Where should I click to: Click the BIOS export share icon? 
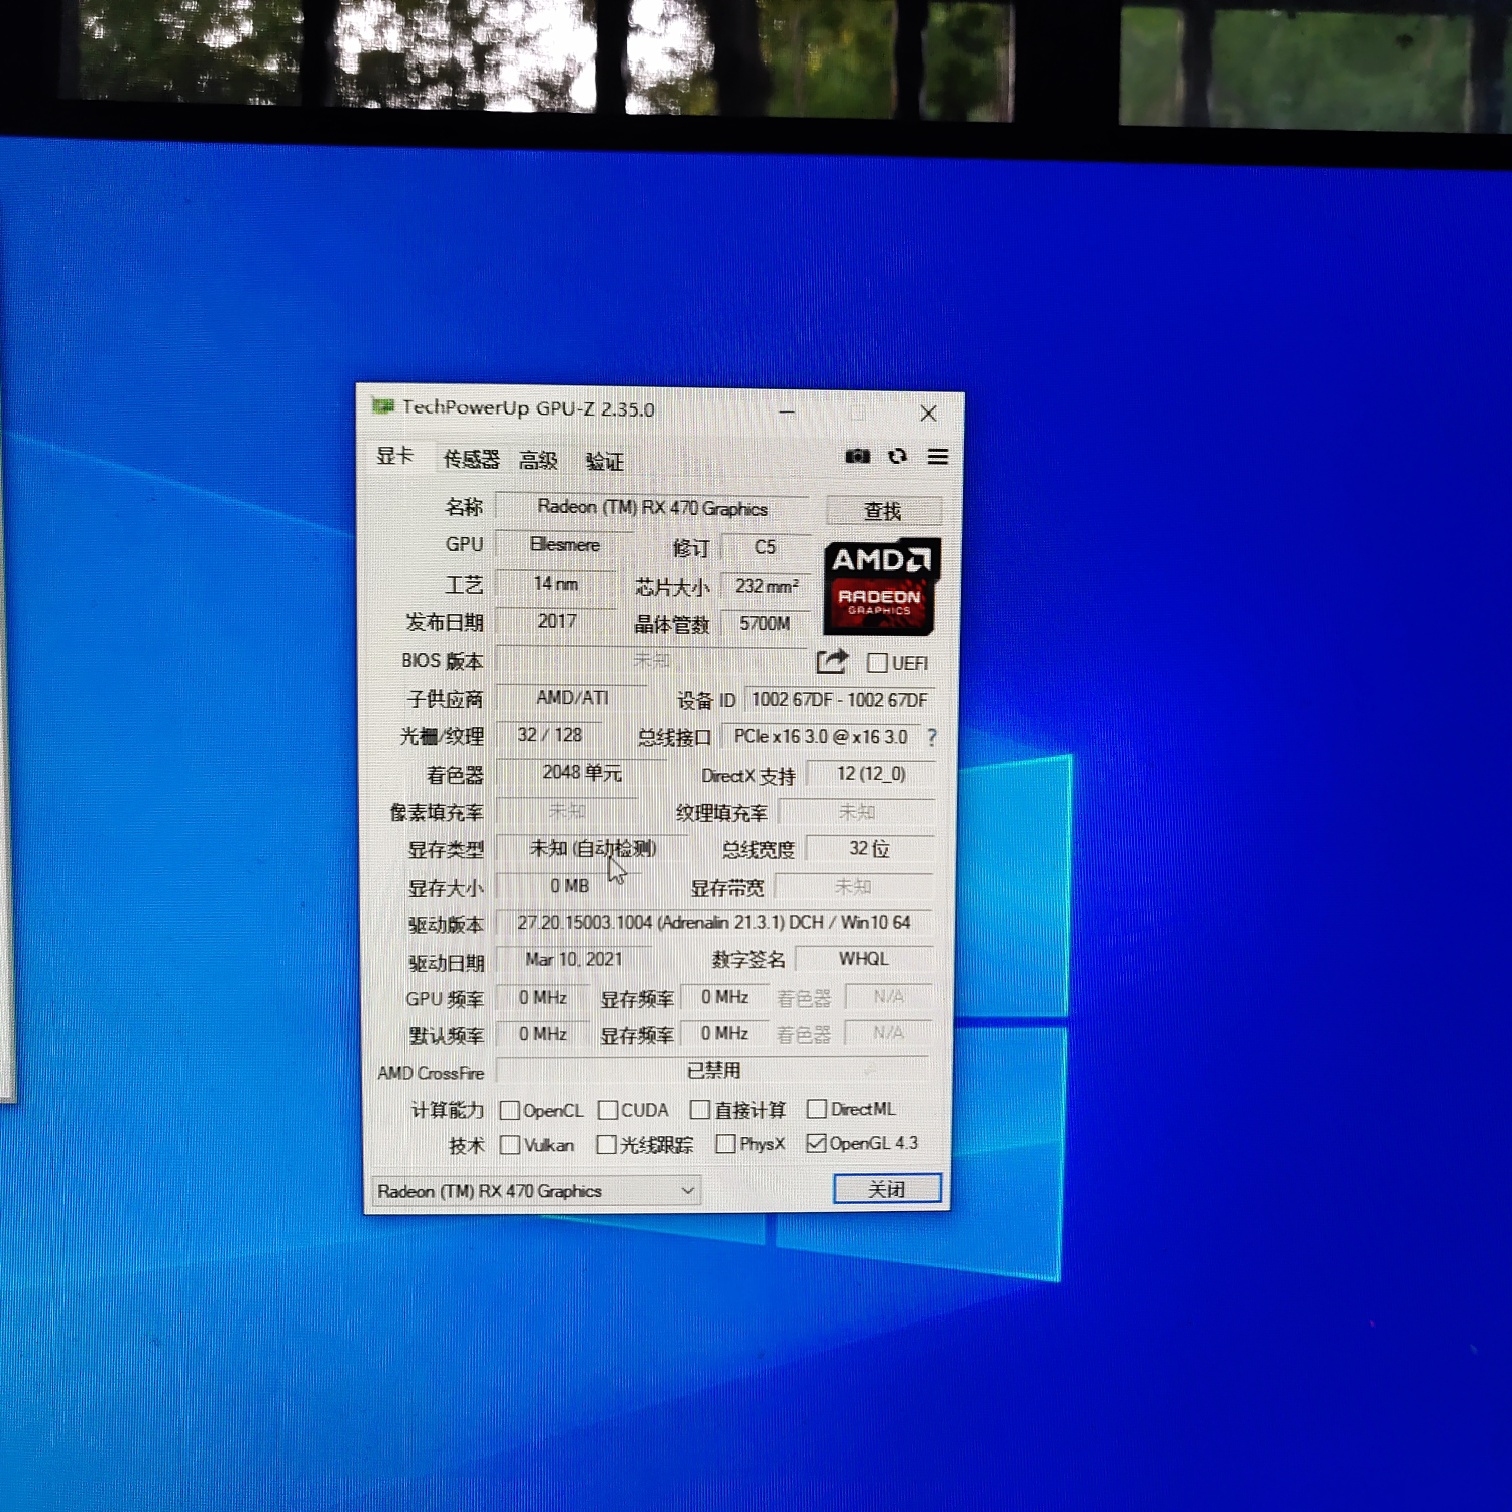[x=832, y=661]
